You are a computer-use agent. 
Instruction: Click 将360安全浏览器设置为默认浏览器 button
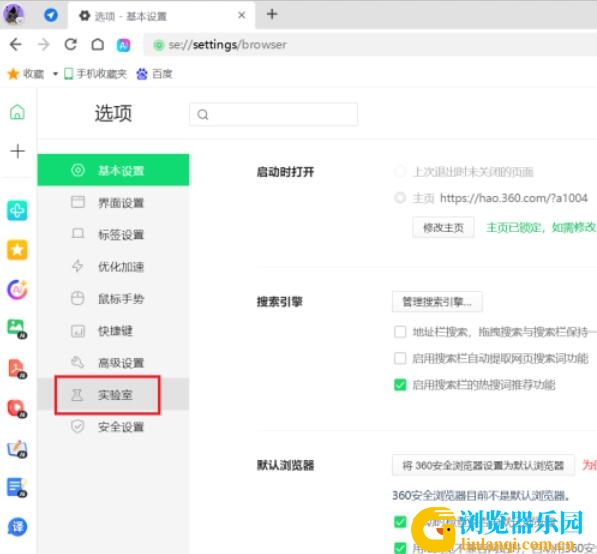(x=483, y=465)
